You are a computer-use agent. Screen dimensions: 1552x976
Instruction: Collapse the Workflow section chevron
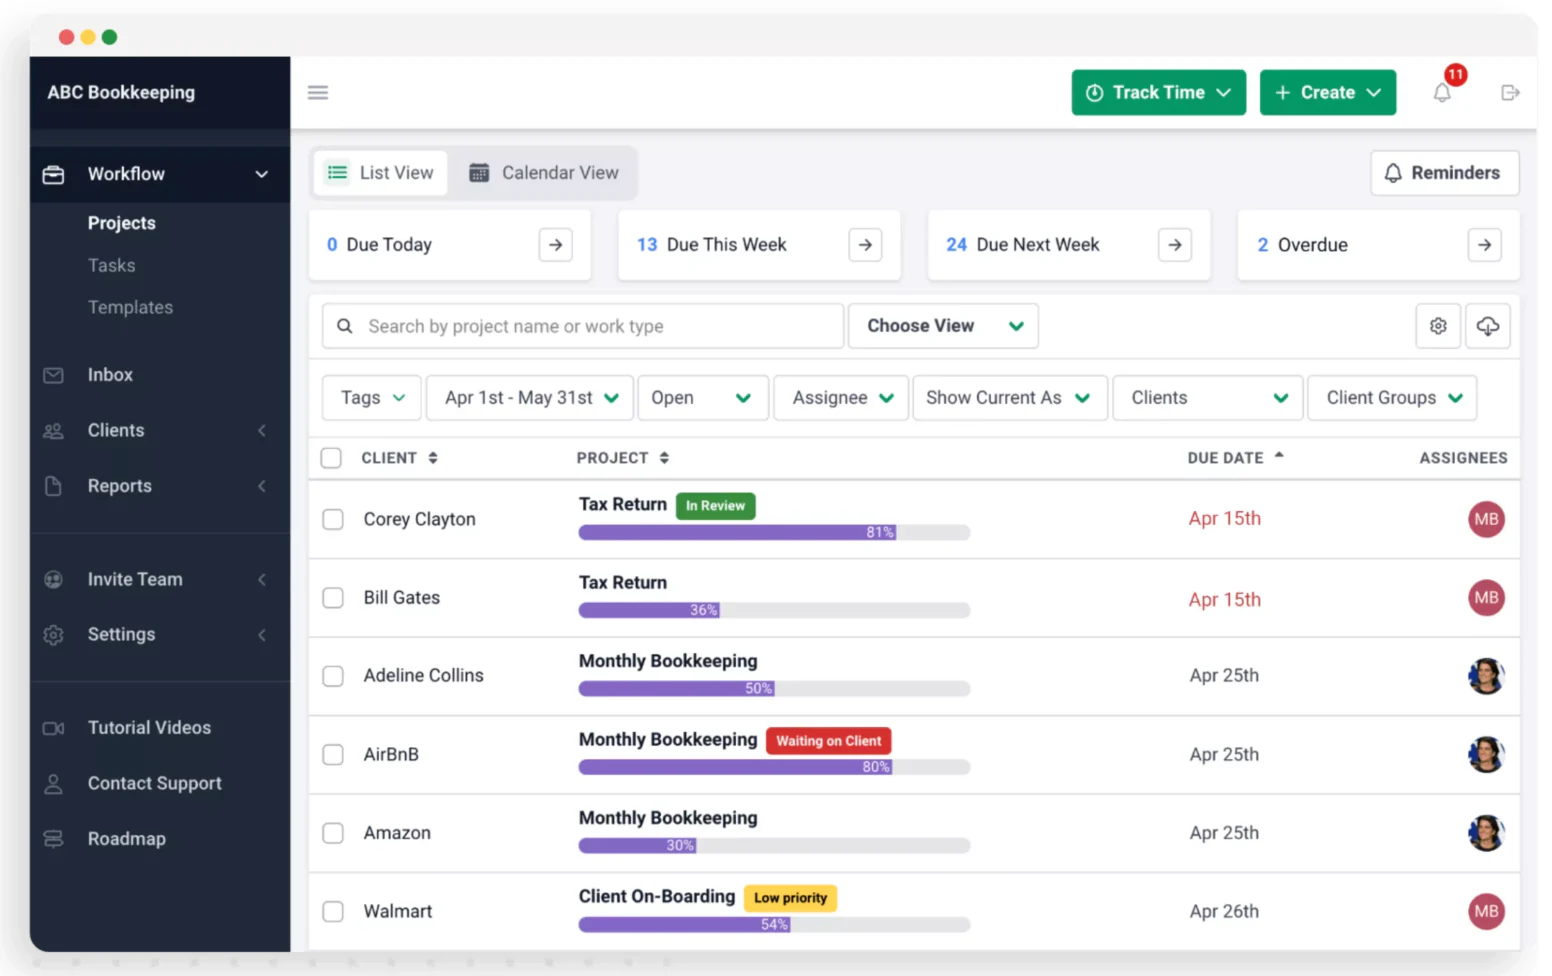click(262, 175)
